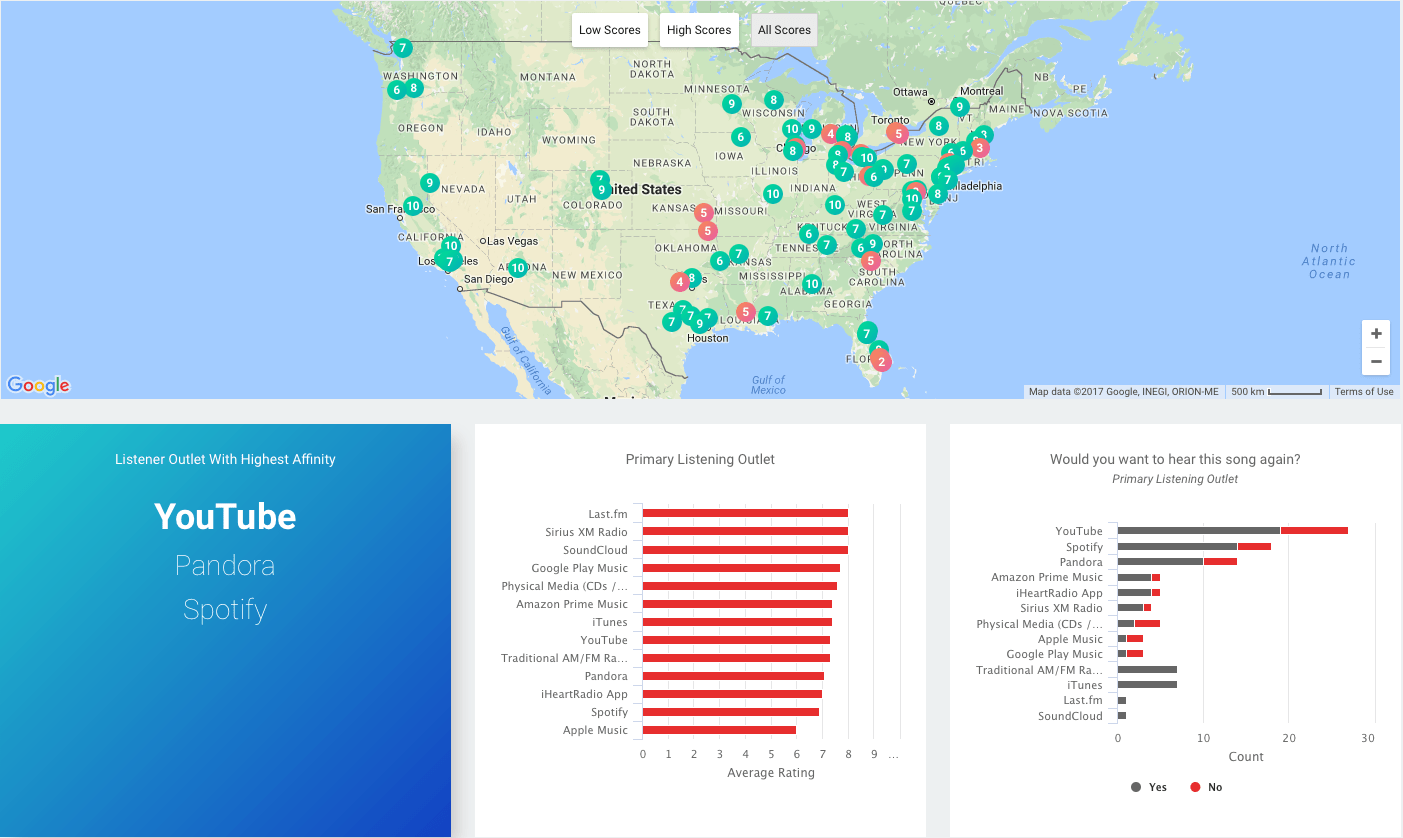
Task: Click the Google Play Music average rating bar
Action: (x=741, y=568)
